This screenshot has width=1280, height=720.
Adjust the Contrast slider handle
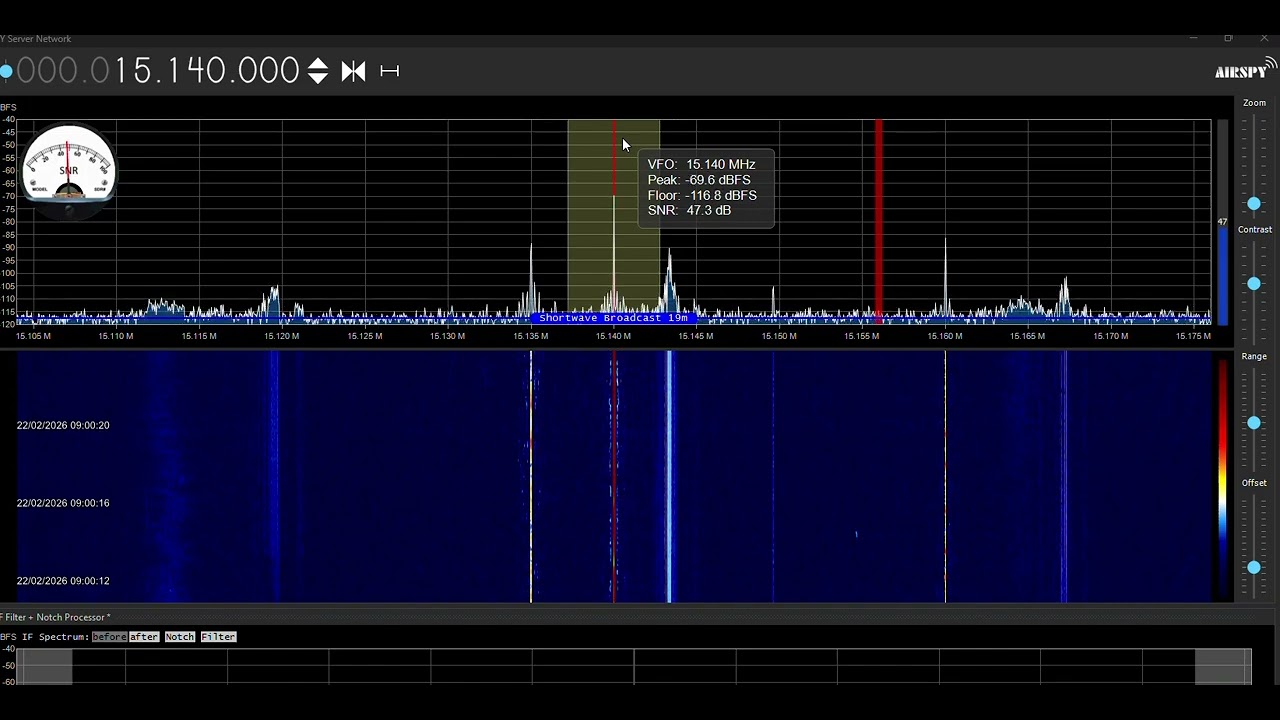point(1254,284)
